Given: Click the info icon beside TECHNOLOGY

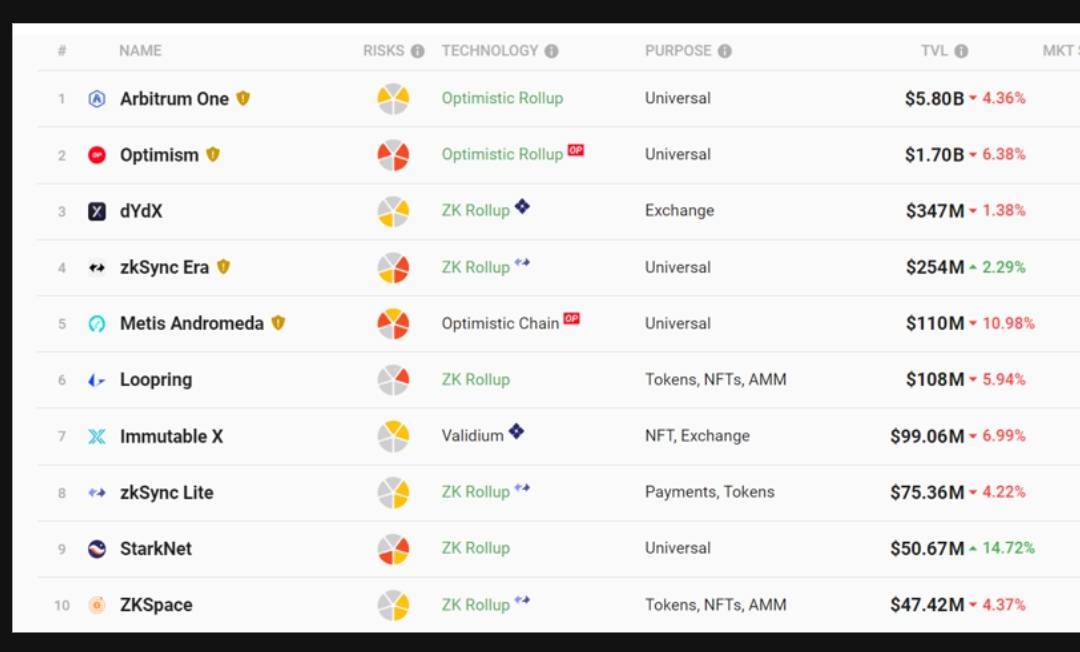Looking at the screenshot, I should tap(551, 51).
